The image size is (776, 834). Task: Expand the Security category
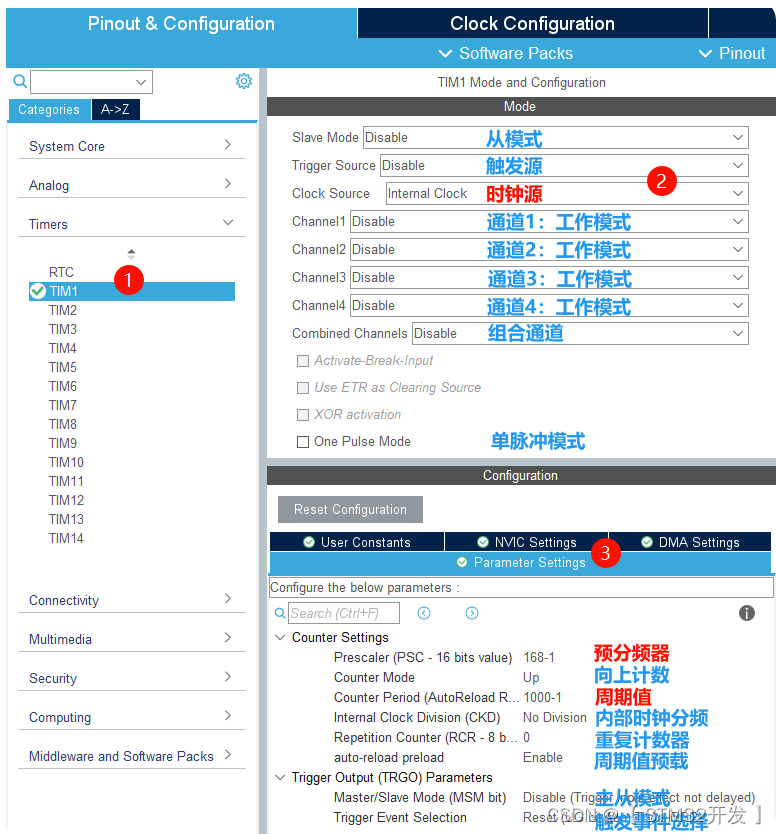(131, 678)
